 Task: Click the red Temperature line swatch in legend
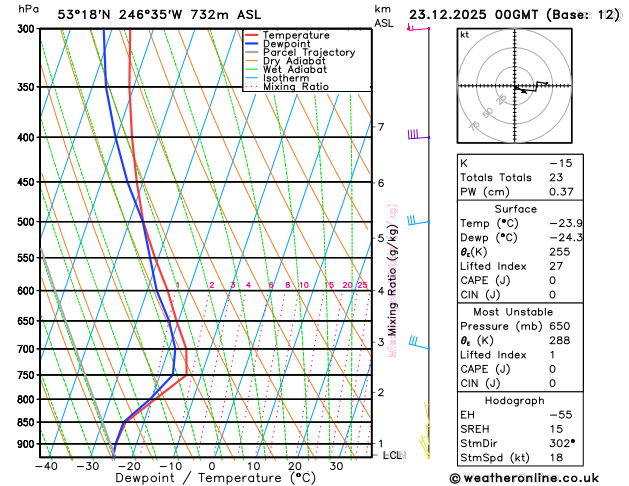252,35
